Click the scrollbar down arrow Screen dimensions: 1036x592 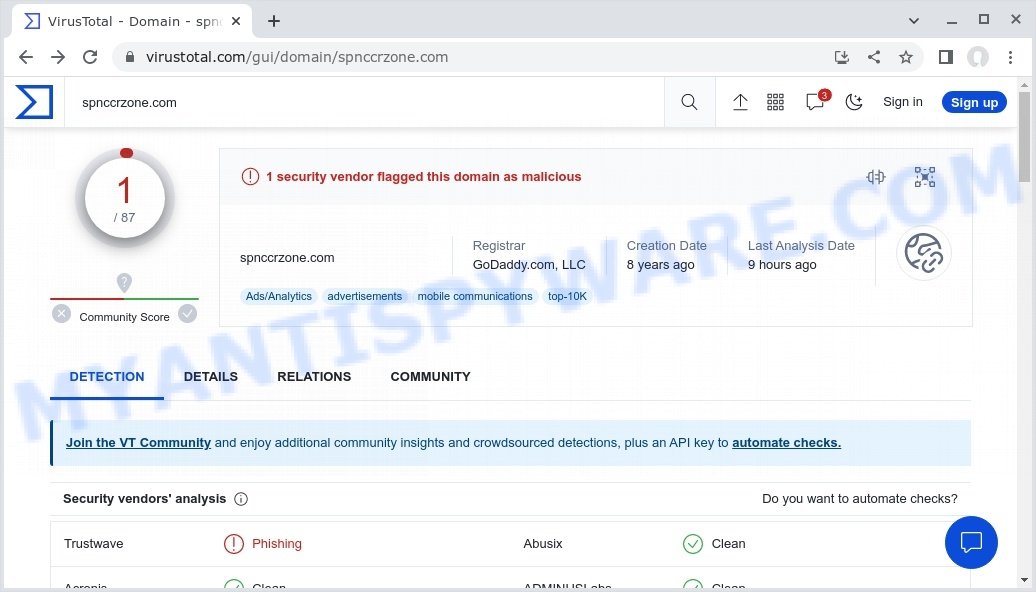pos(1024,580)
